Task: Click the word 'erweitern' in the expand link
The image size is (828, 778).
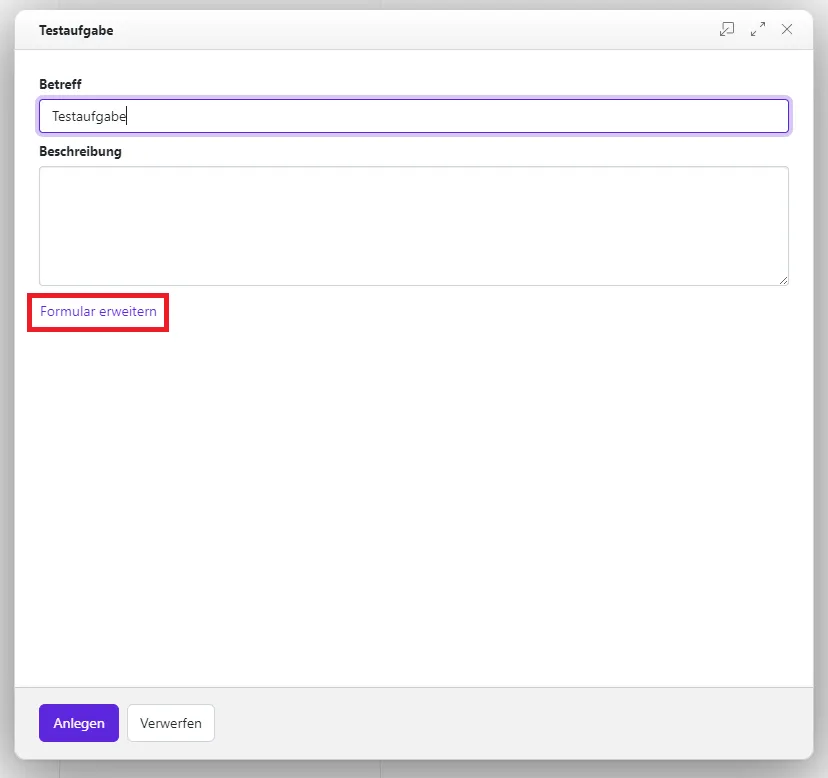Action: [x=128, y=312]
